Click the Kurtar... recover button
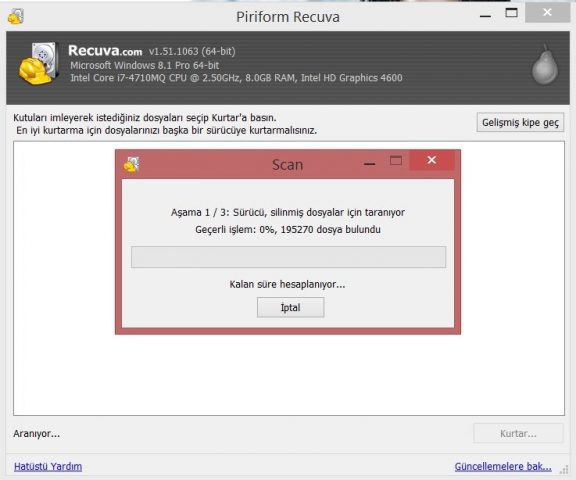Image resolution: width=576 pixels, height=480 pixels. tap(518, 433)
